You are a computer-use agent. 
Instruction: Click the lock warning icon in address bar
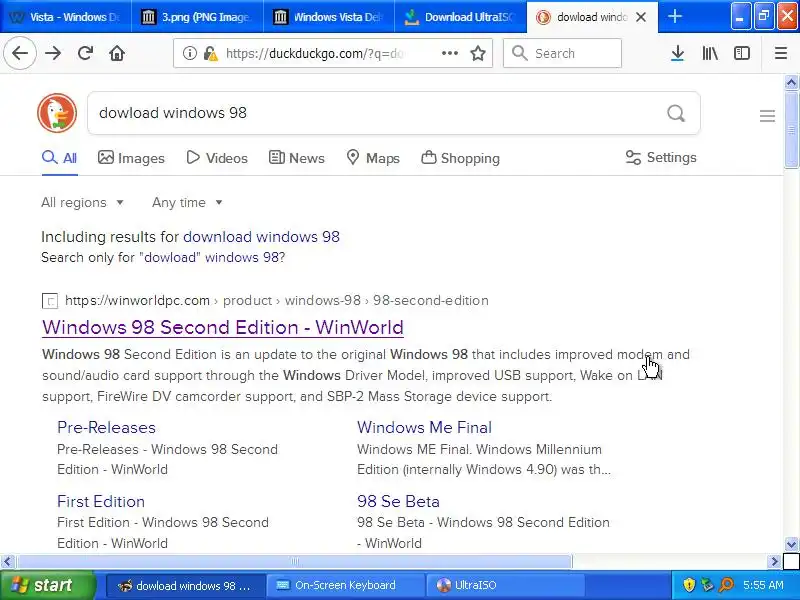[210, 53]
